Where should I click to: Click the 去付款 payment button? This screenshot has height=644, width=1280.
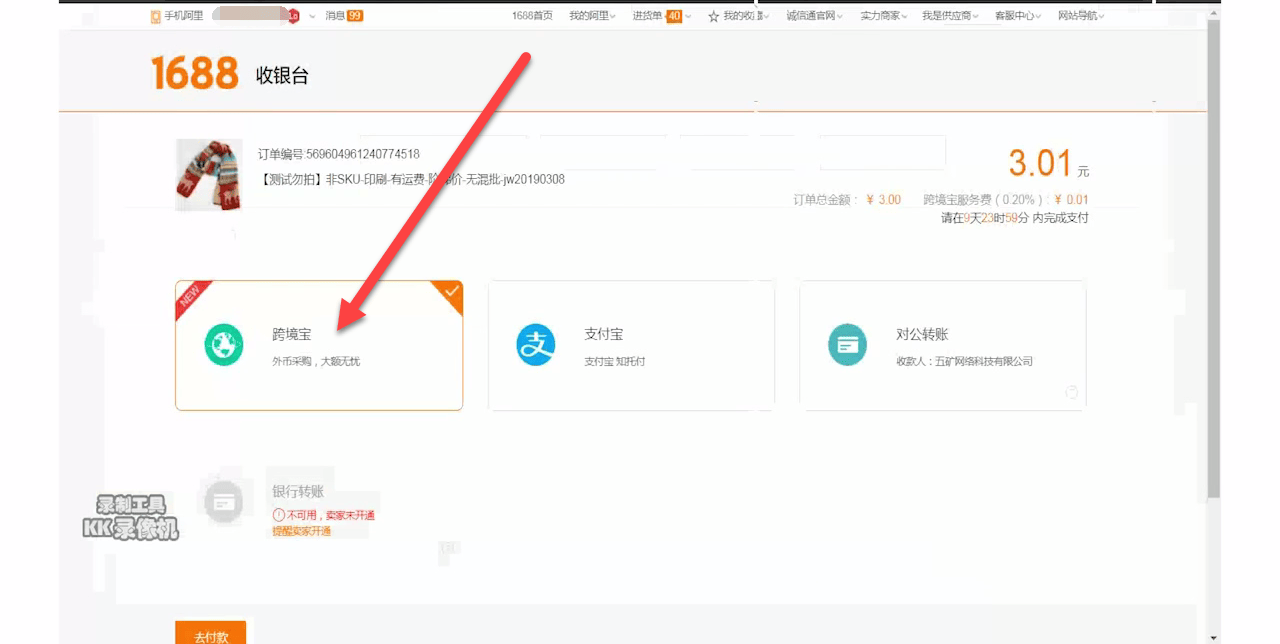pyautogui.click(x=210, y=634)
